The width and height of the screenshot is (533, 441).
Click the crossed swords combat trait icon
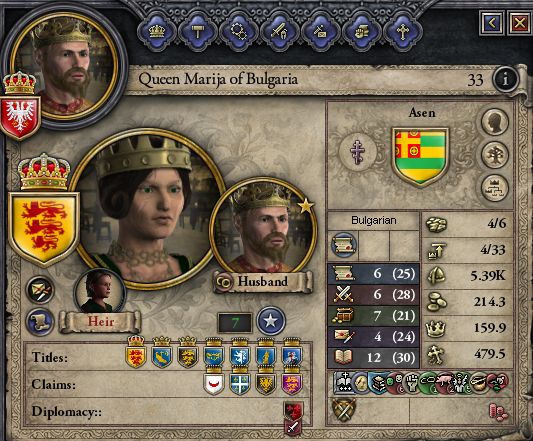[x=344, y=410]
